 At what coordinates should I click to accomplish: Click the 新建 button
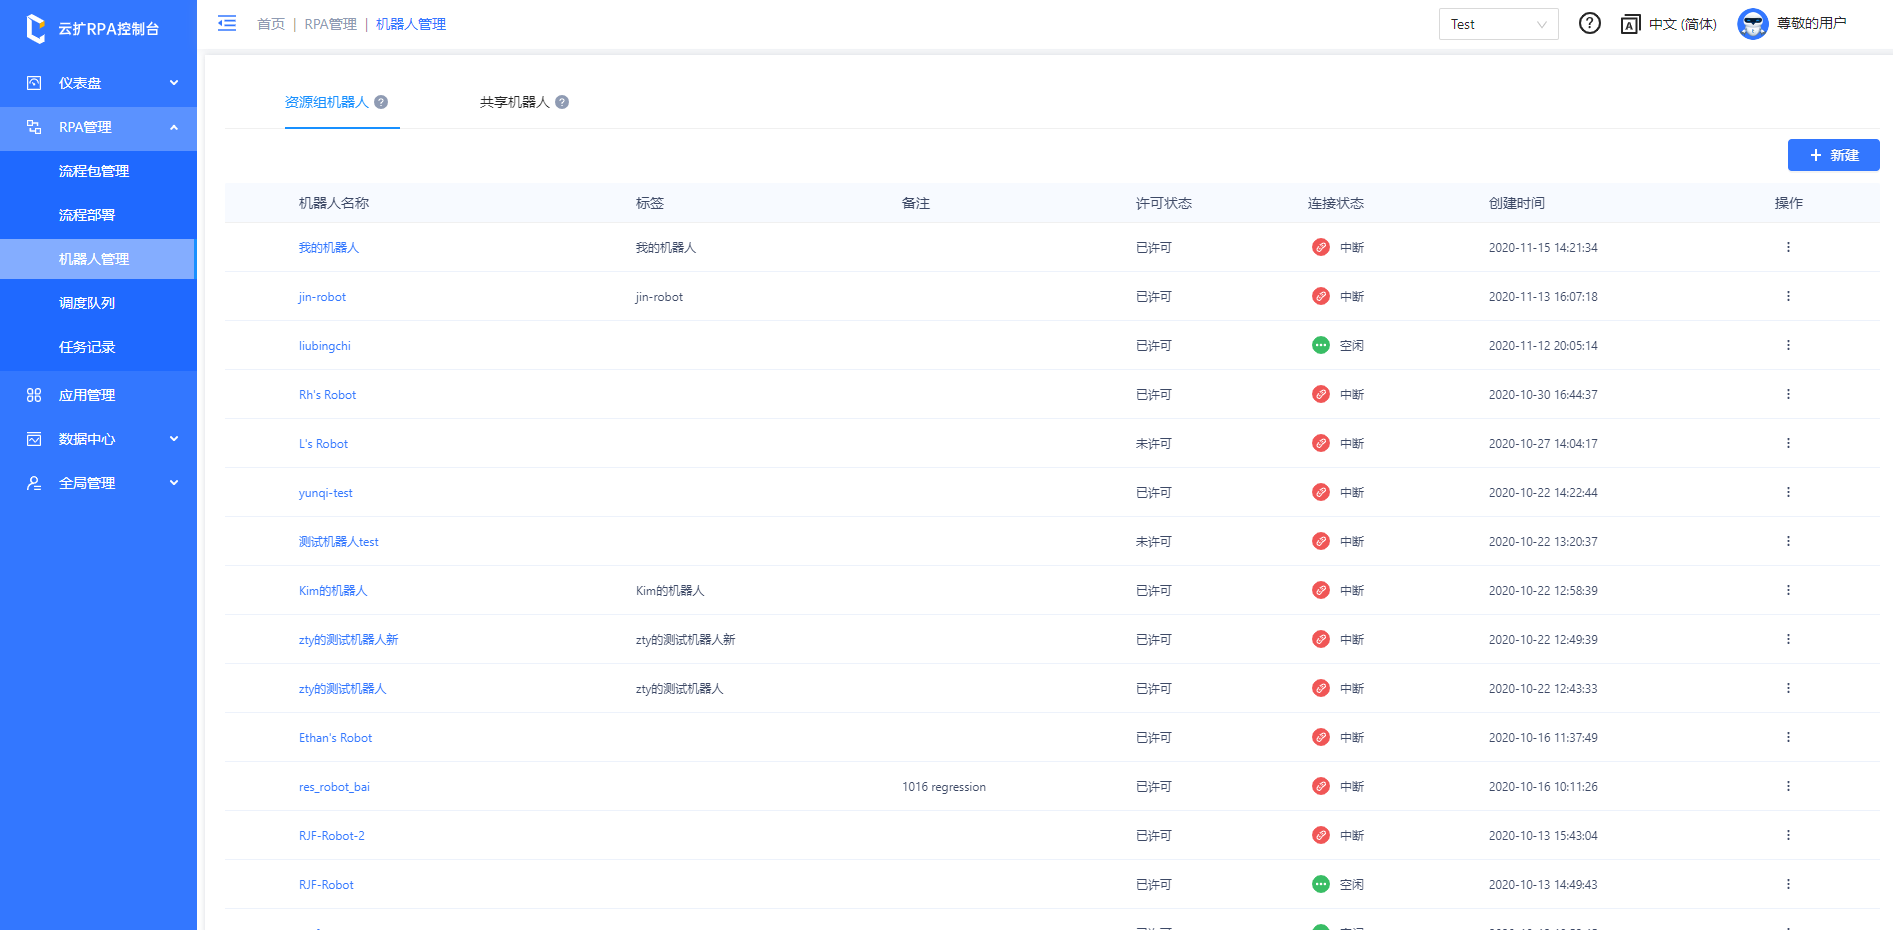1833,155
